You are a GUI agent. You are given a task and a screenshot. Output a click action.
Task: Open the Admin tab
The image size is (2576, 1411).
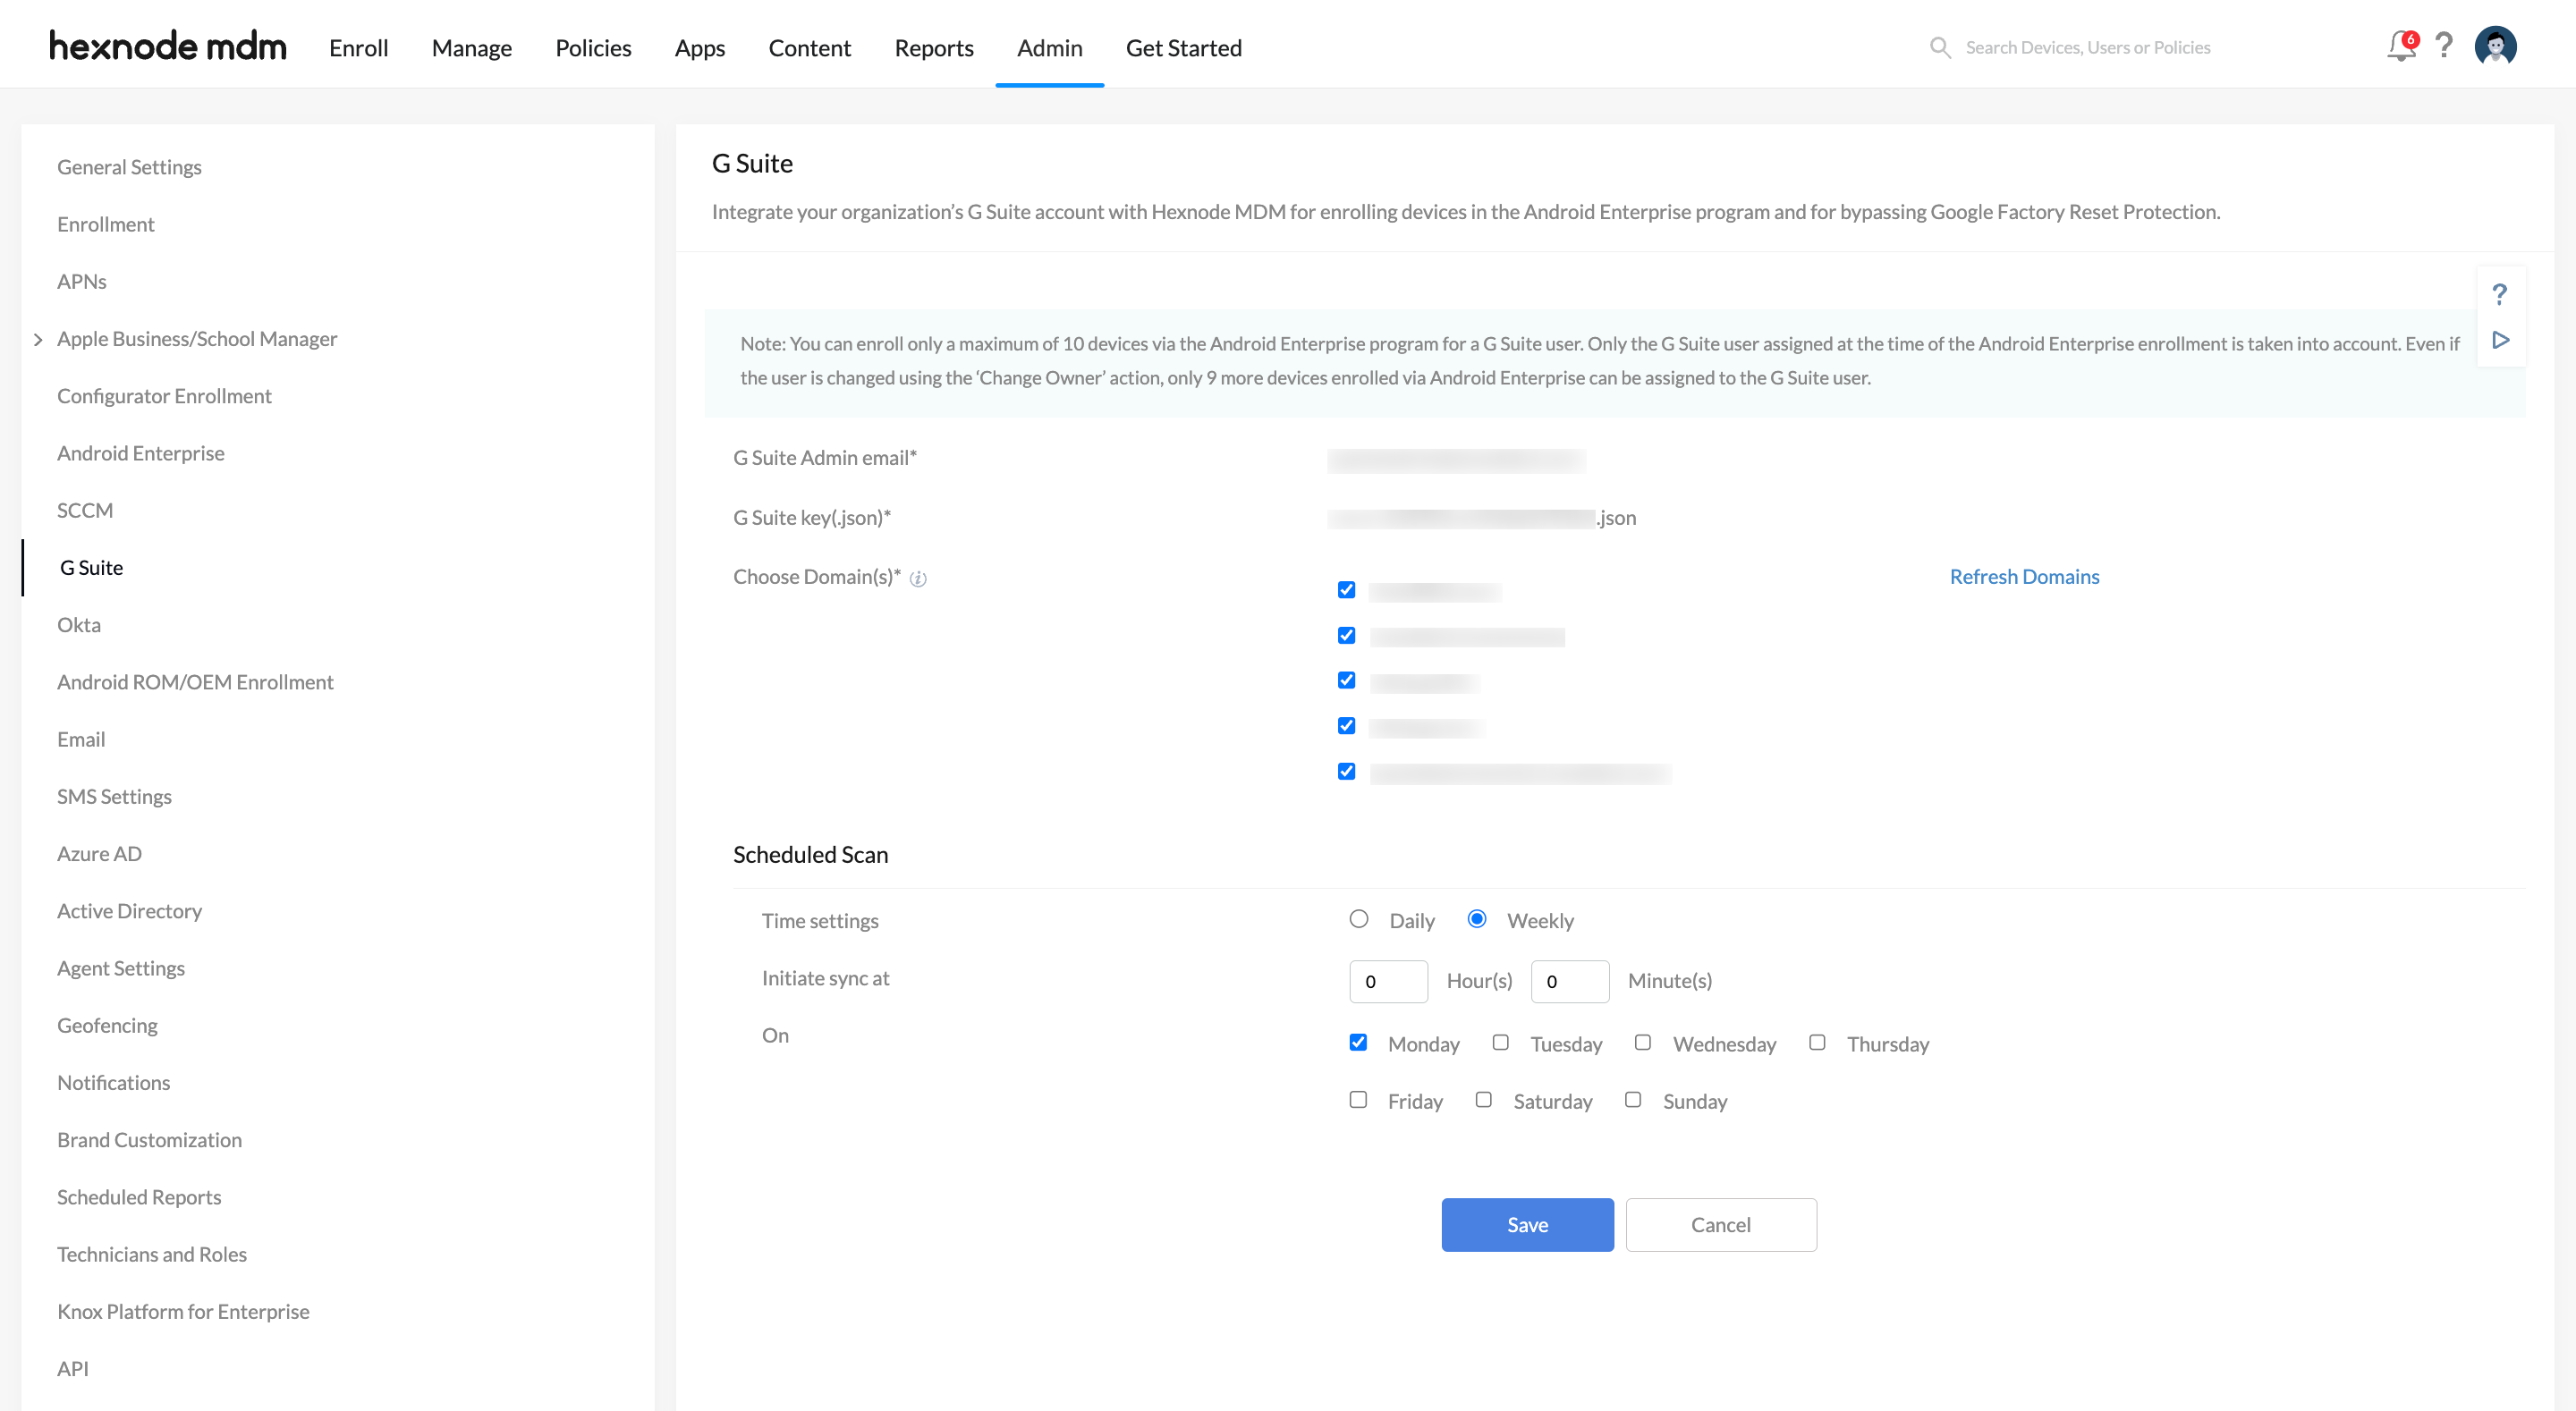pos(1049,47)
